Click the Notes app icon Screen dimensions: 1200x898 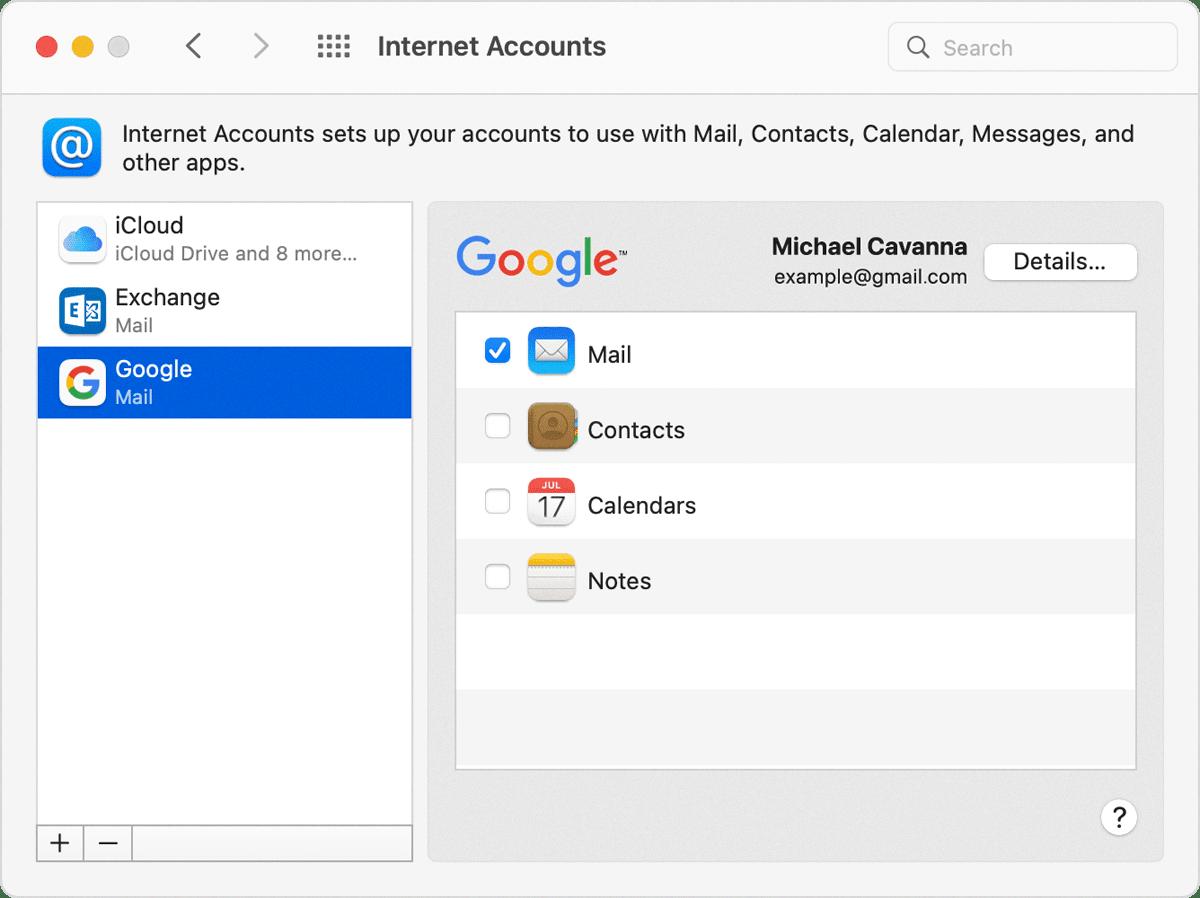point(551,577)
